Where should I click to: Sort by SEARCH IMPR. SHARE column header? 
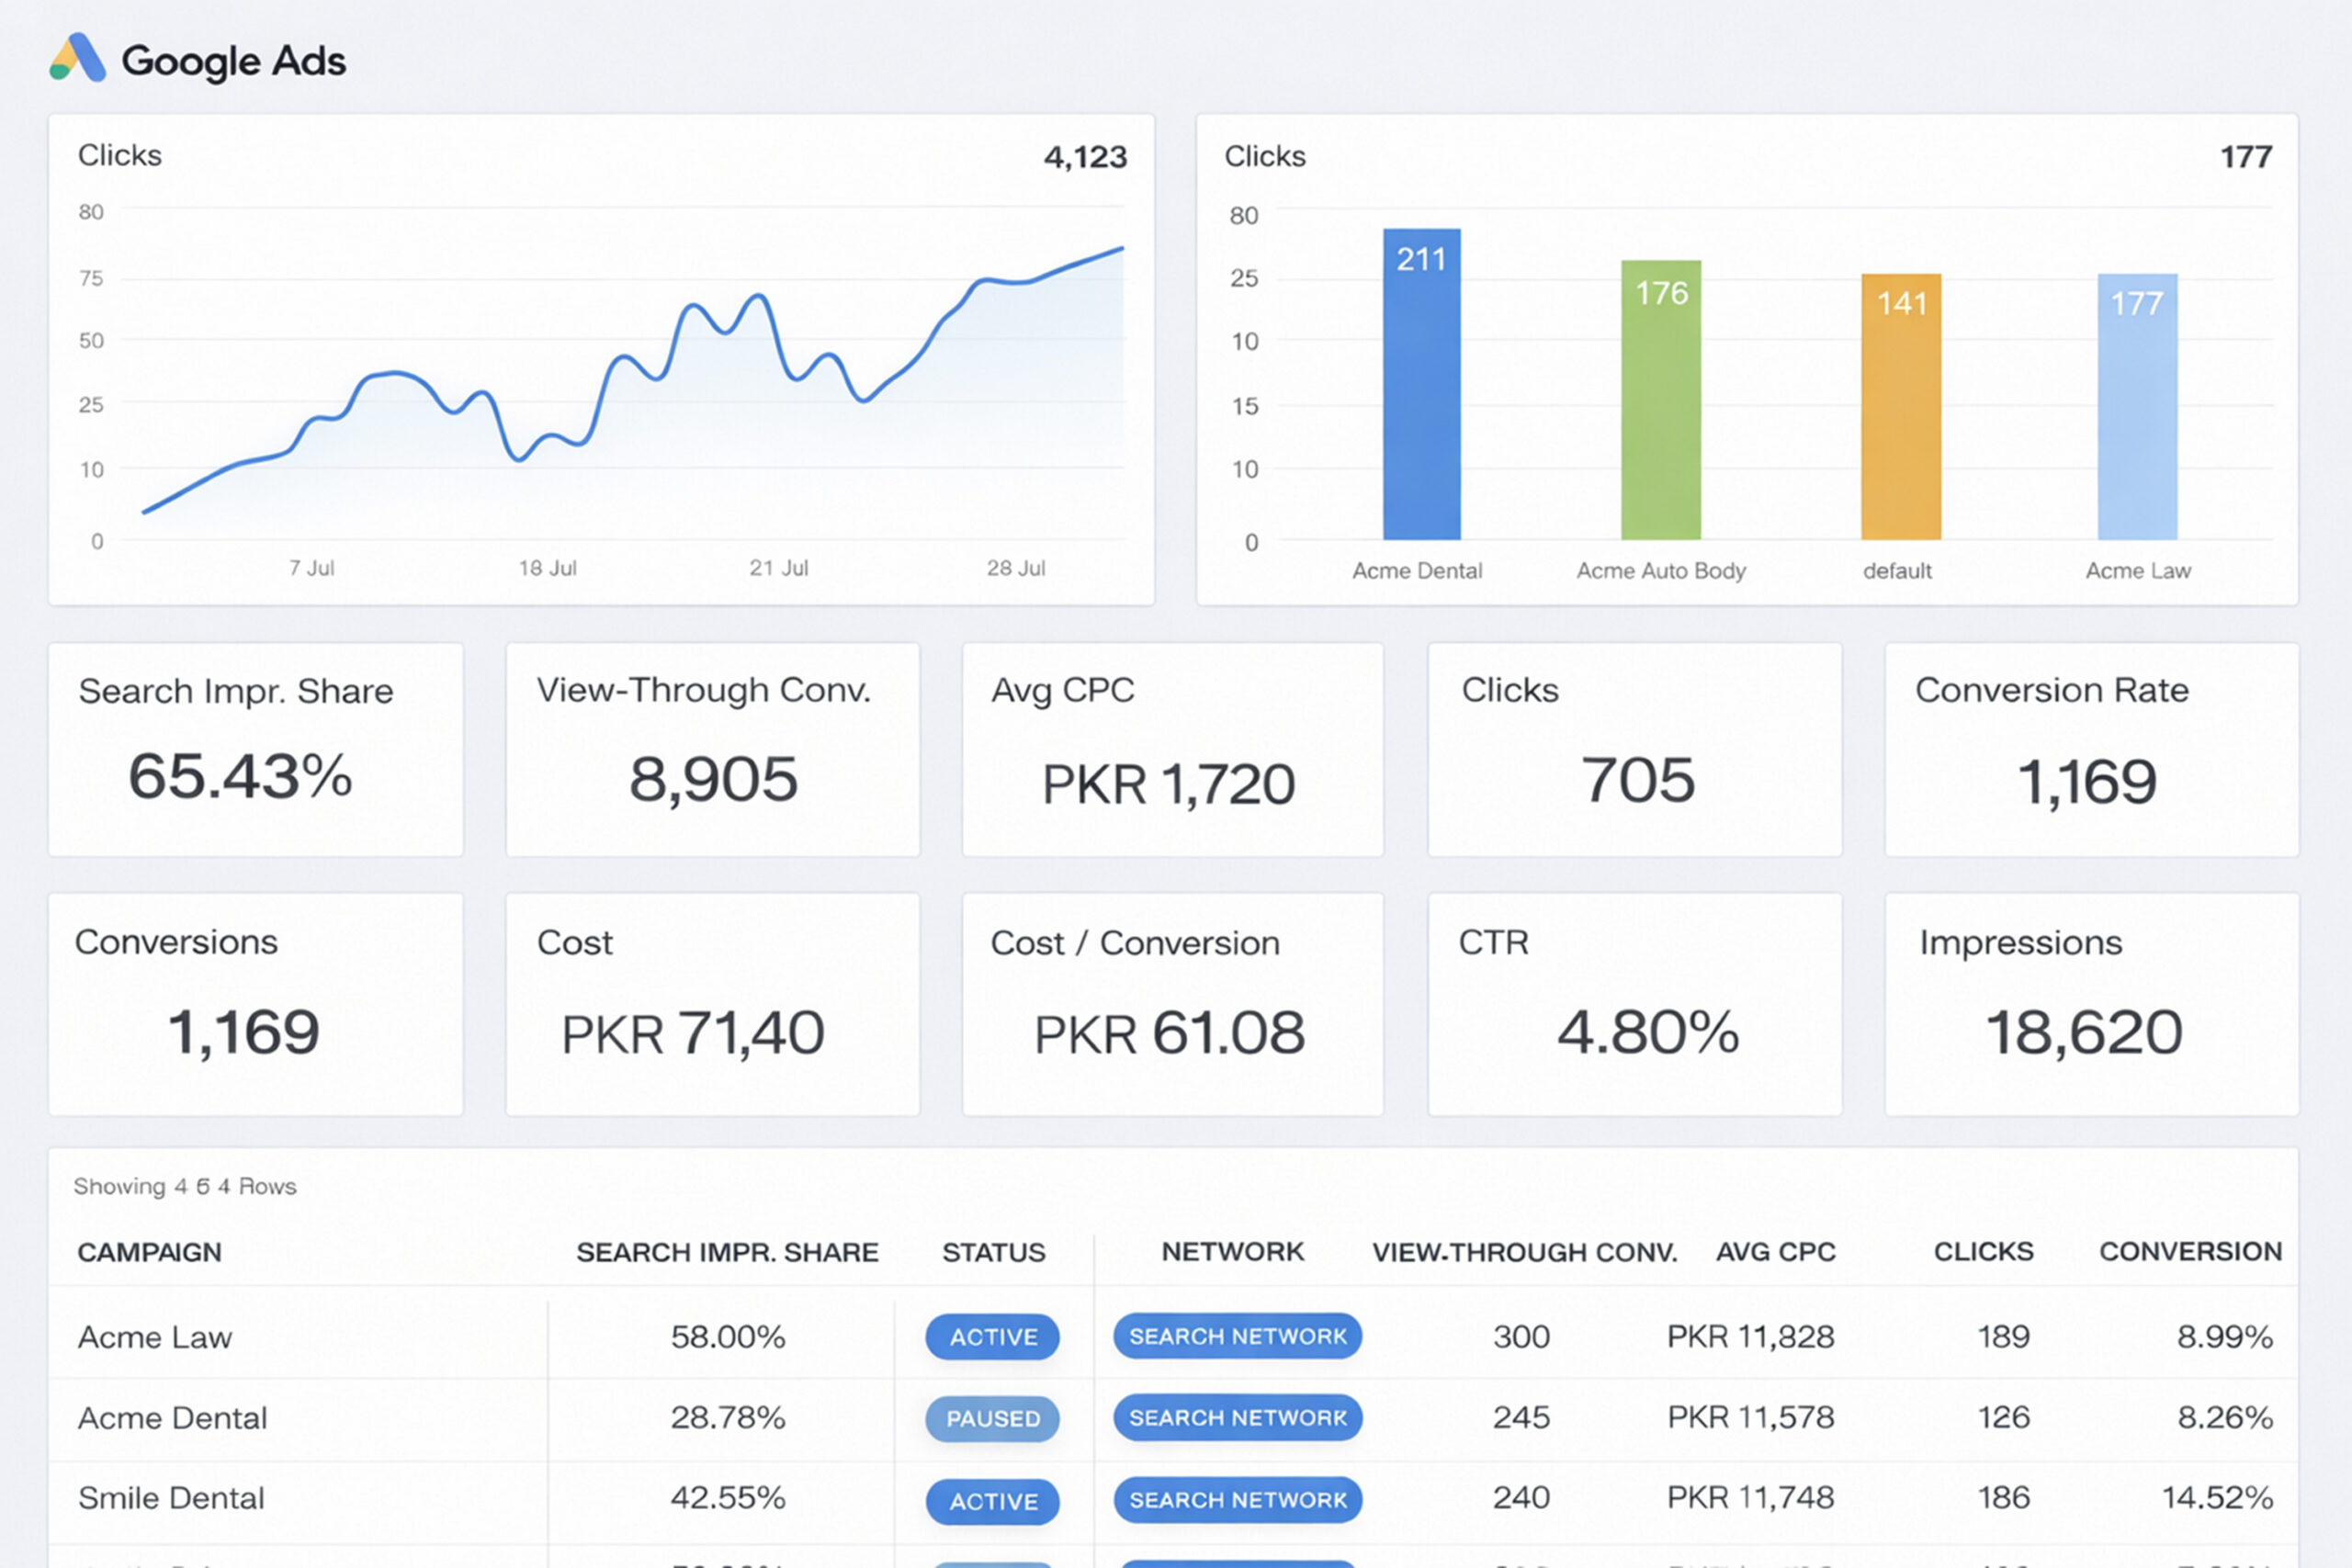click(727, 1252)
